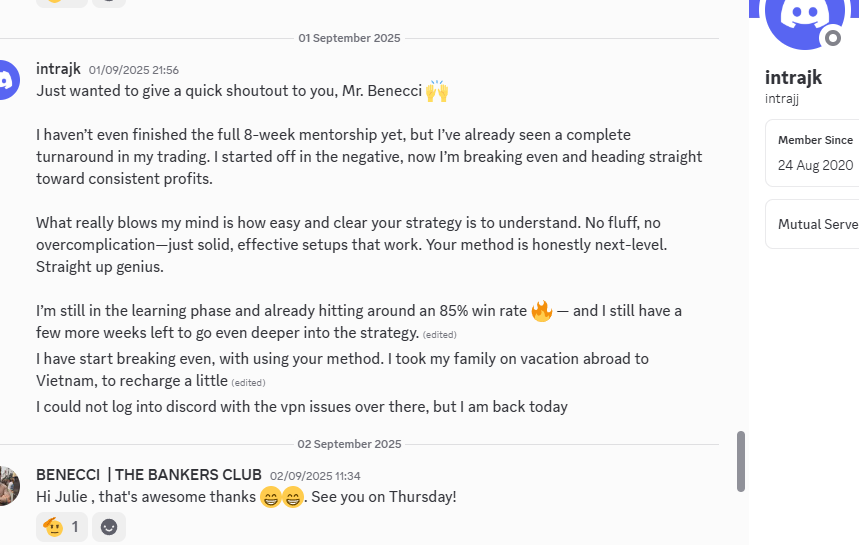
Task: Open the add reaction smiley button
Action: point(109,526)
